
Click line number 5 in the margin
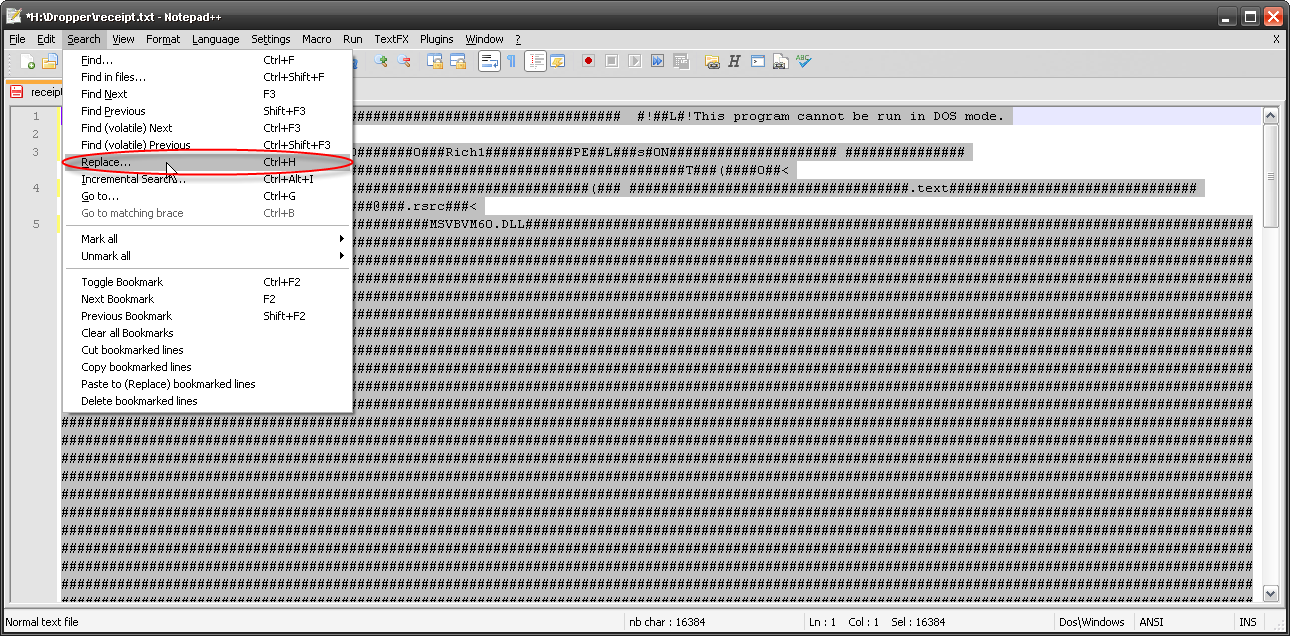(x=35, y=223)
